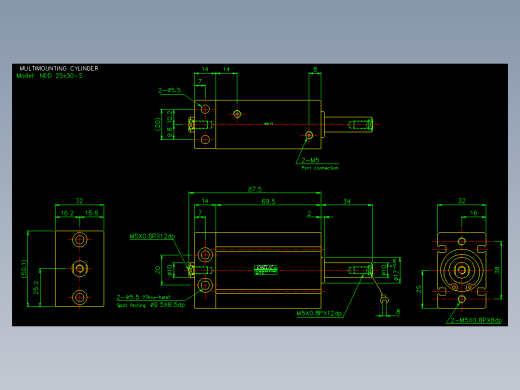
Task: Click the "2" dimension near rod end of front view
Action: (x=310, y=213)
